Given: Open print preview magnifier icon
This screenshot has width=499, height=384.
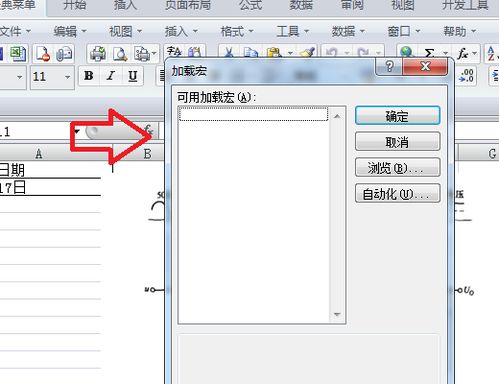Looking at the screenshot, I should 120,54.
